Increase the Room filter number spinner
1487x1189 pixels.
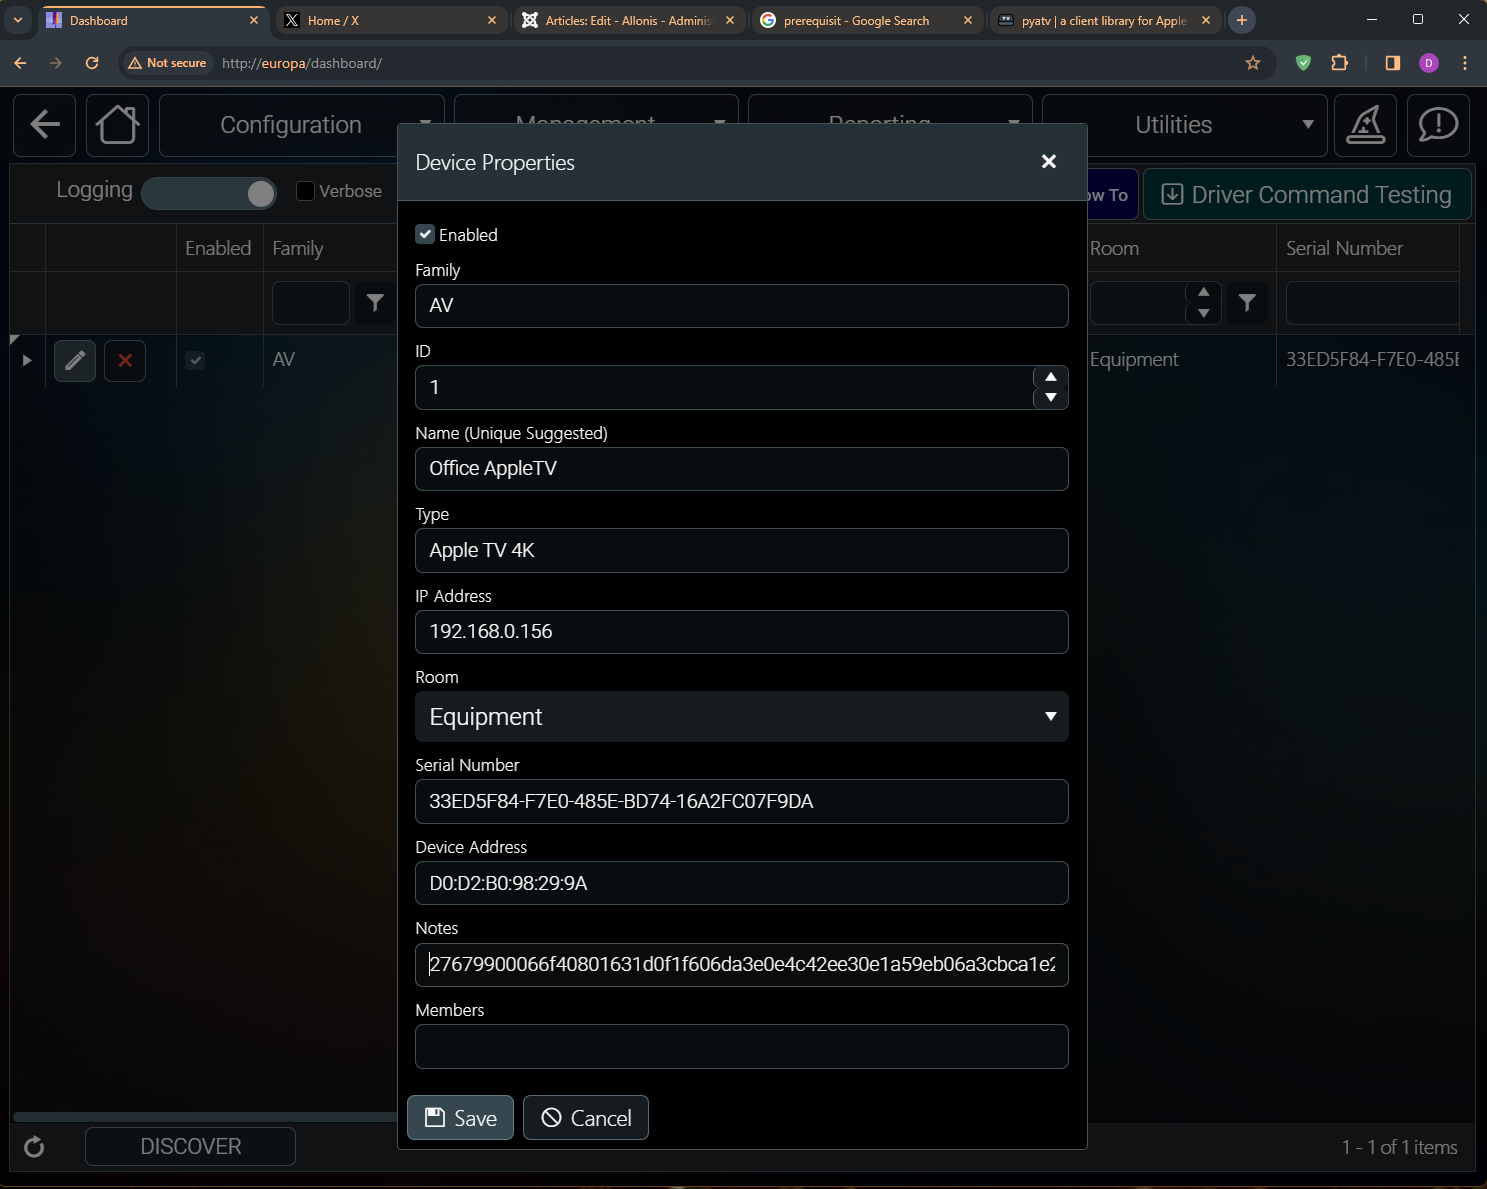tap(1204, 292)
